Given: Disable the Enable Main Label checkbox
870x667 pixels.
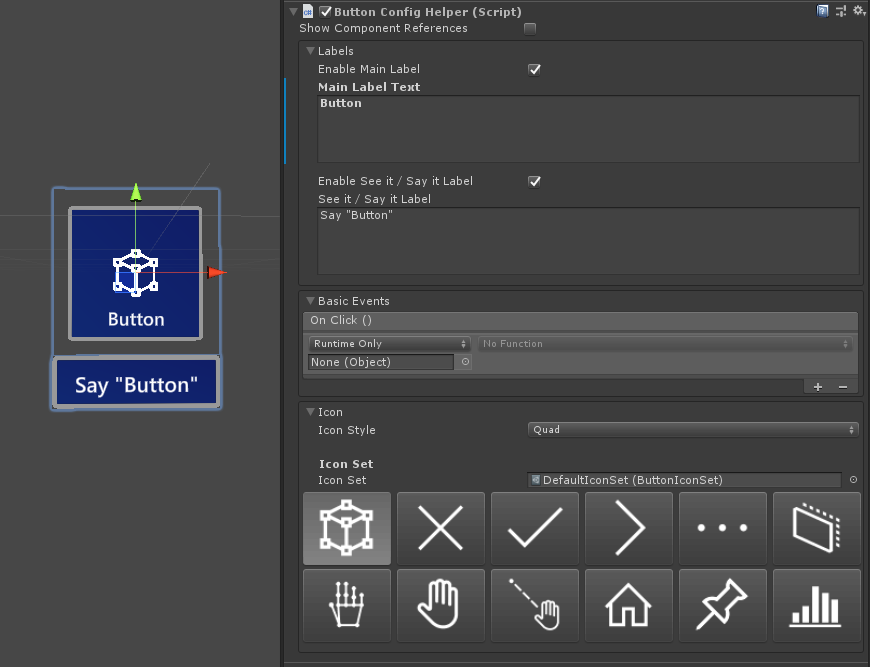Looking at the screenshot, I should pyautogui.click(x=534, y=70).
